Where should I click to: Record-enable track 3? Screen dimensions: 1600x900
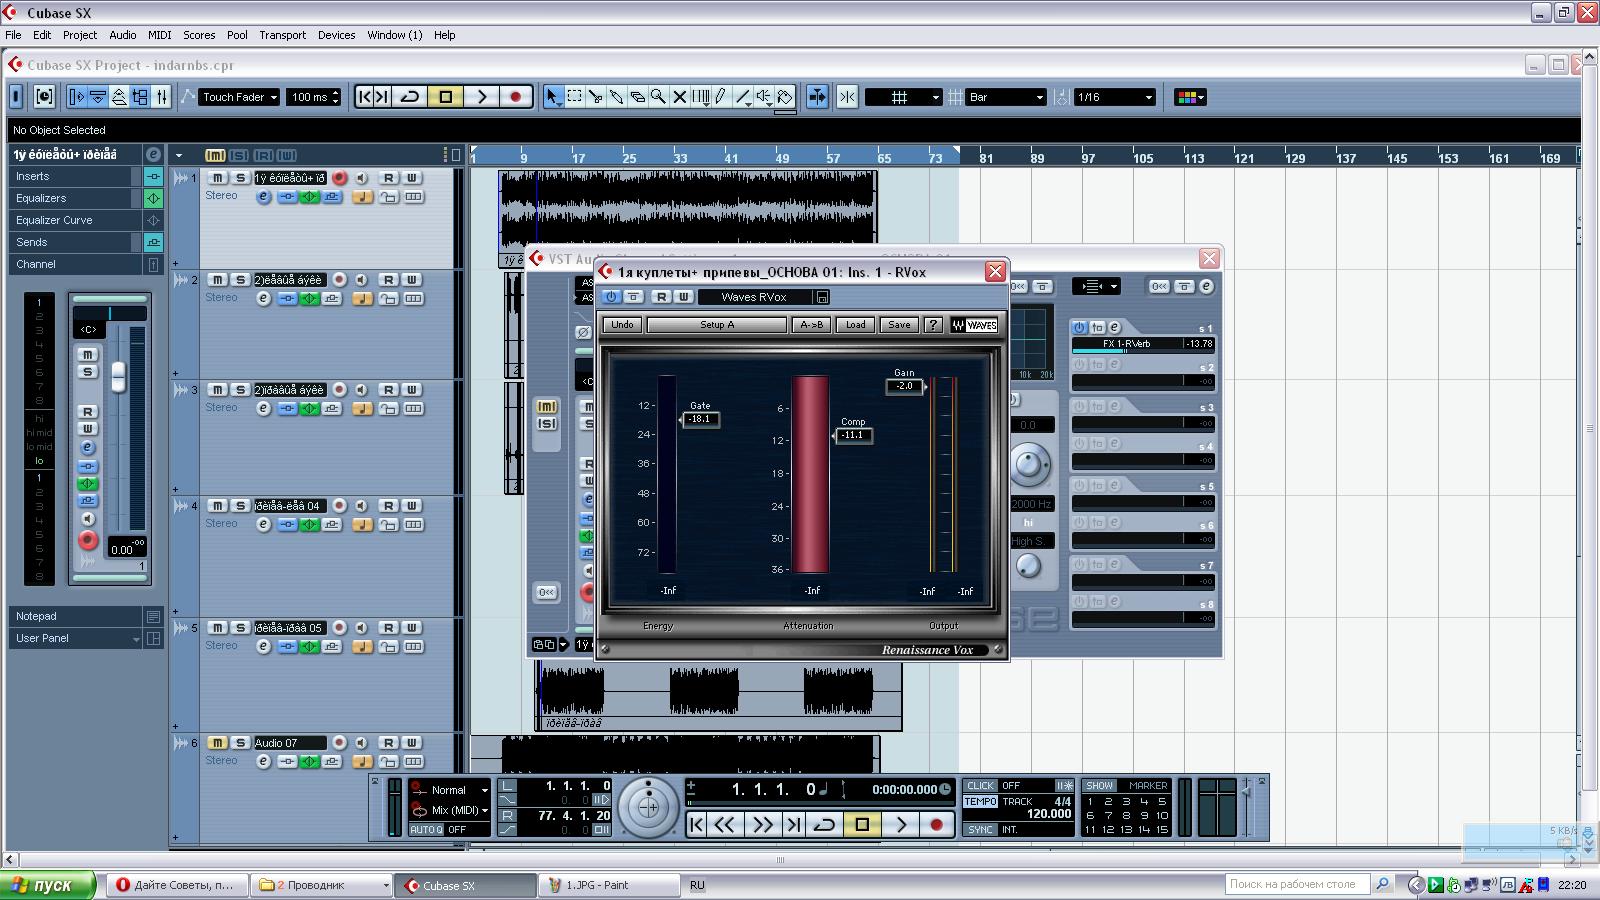[340, 390]
